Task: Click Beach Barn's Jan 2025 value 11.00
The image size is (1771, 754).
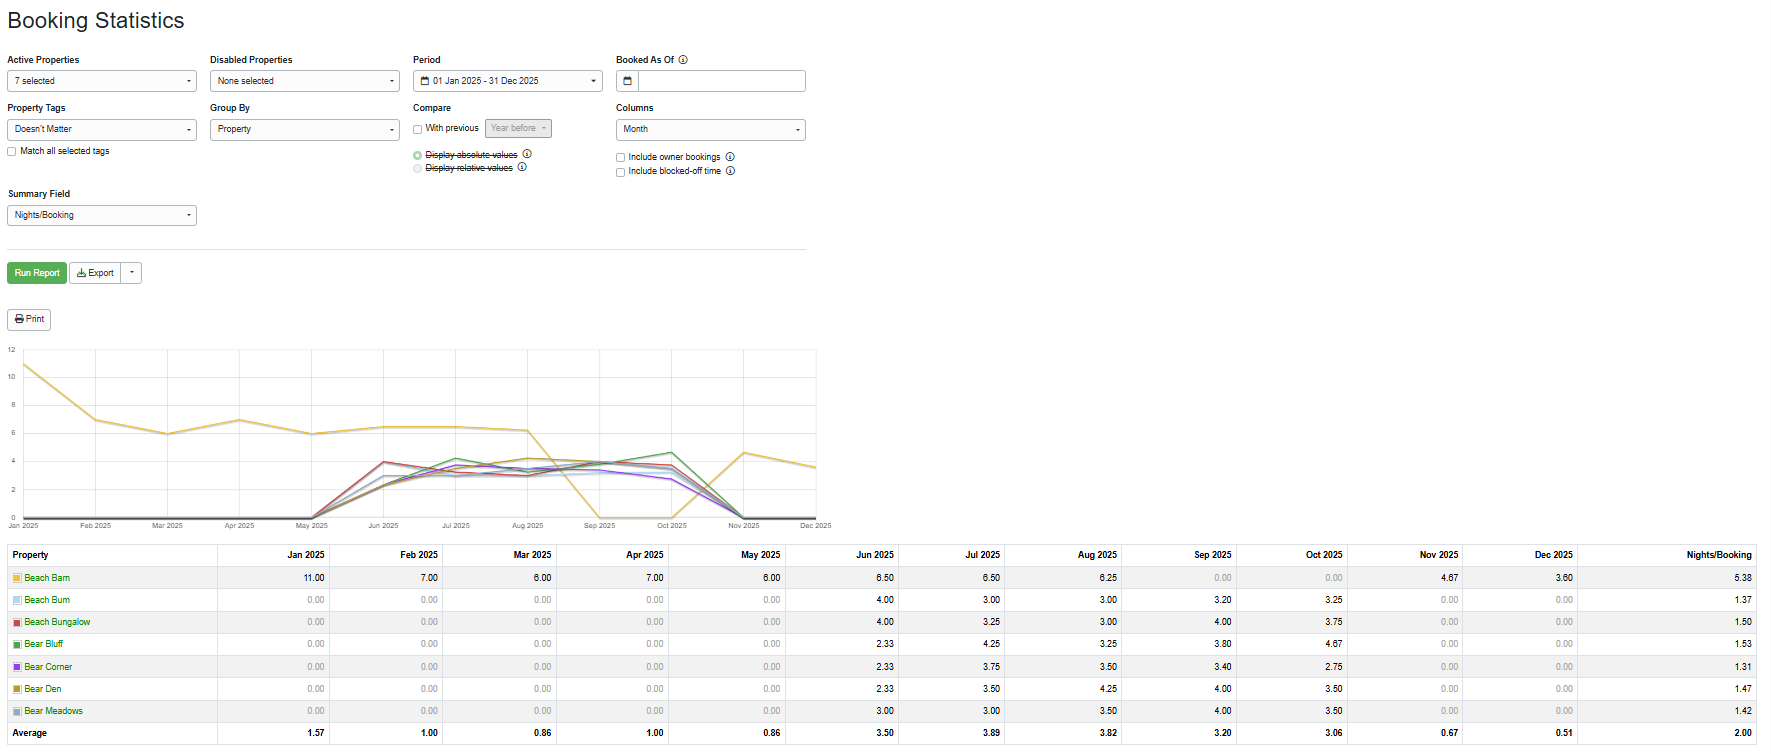Action: 314,578
